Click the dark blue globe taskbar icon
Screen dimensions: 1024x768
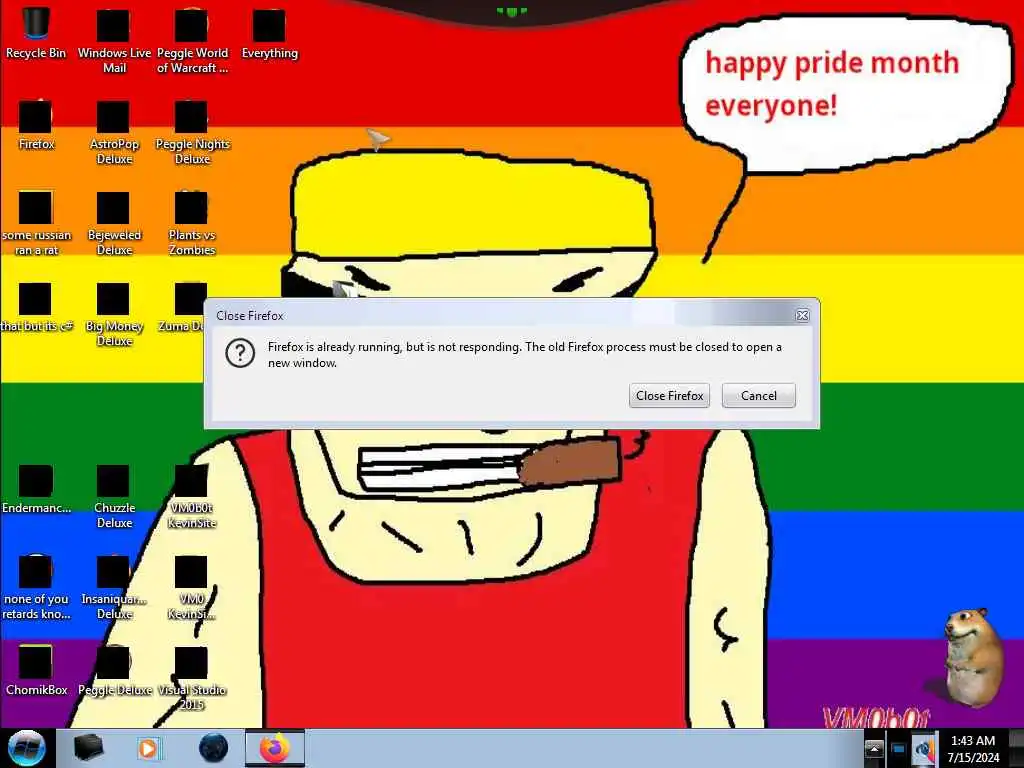tap(213, 748)
